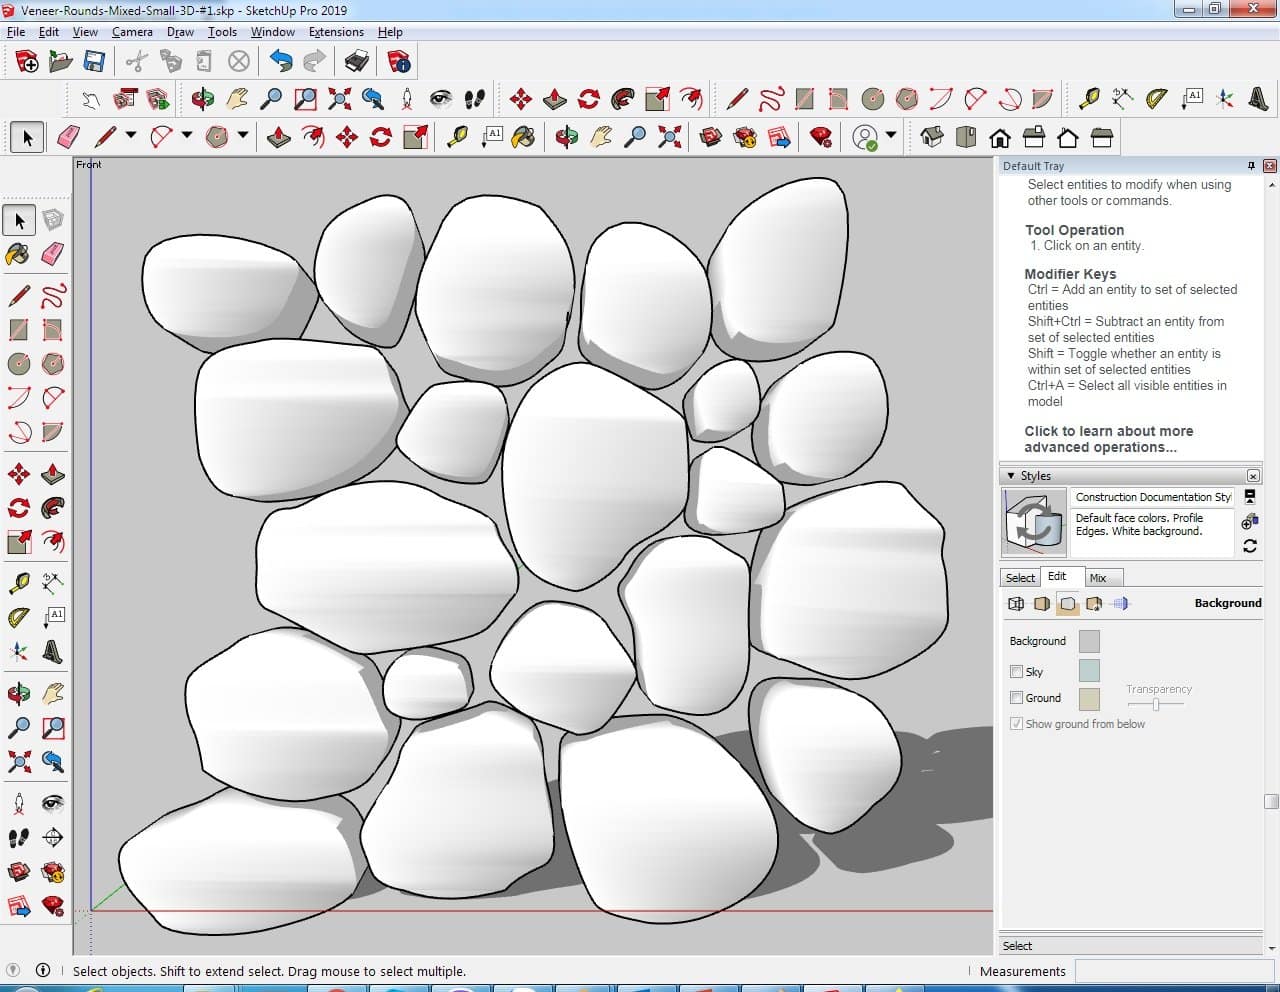This screenshot has width=1280, height=992.
Task: Click the Save icon in top toolbar
Action: pyautogui.click(x=94, y=62)
